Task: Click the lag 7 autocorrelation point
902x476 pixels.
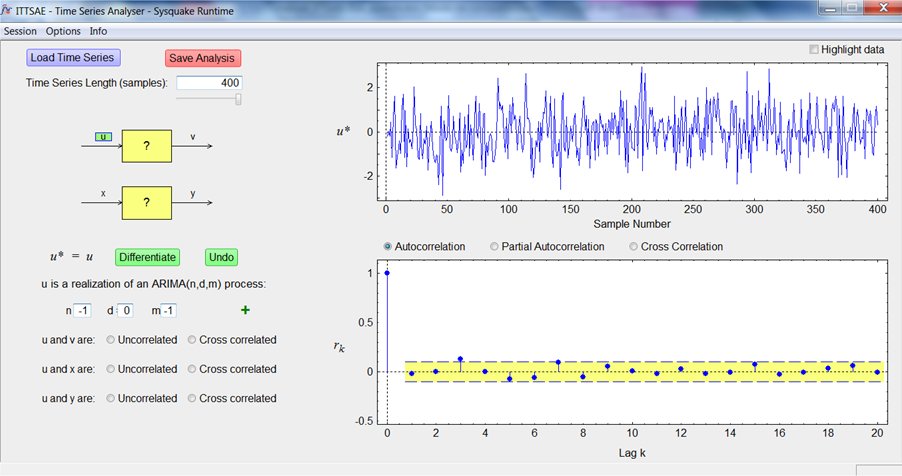Action: click(x=558, y=363)
